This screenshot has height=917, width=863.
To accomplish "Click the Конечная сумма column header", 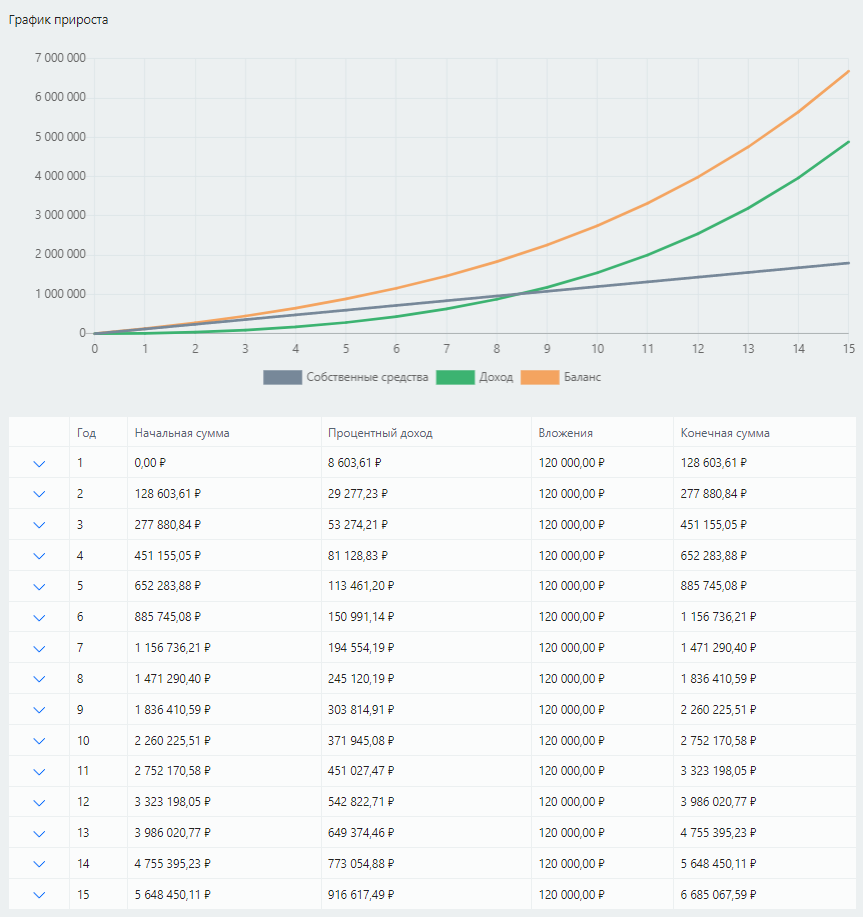I will pyautogui.click(x=725, y=433).
